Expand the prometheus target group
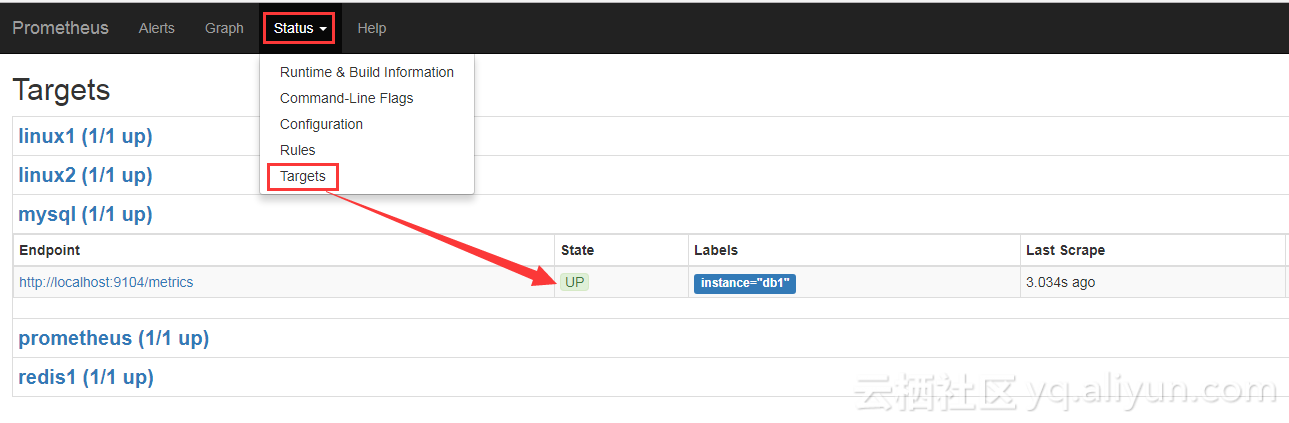Screen dimensions: 1289x423 [x=113, y=338]
